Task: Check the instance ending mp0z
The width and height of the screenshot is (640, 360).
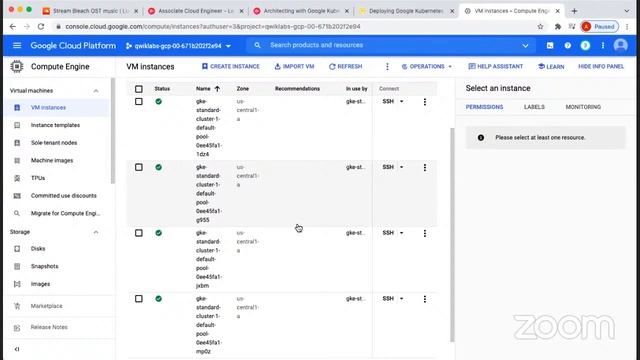Action: pos(139,298)
